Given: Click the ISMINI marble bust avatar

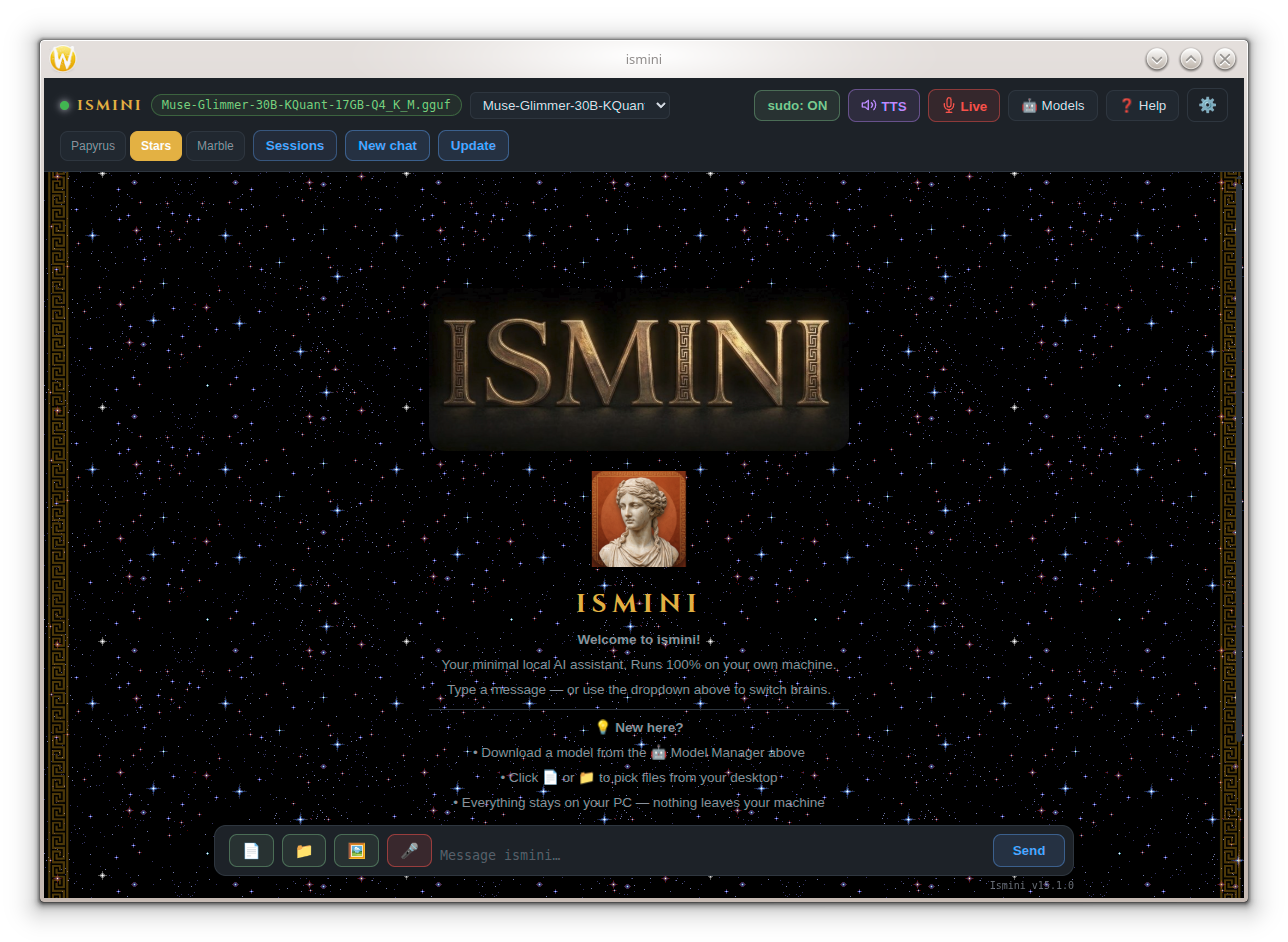Looking at the screenshot, I should tap(639, 519).
